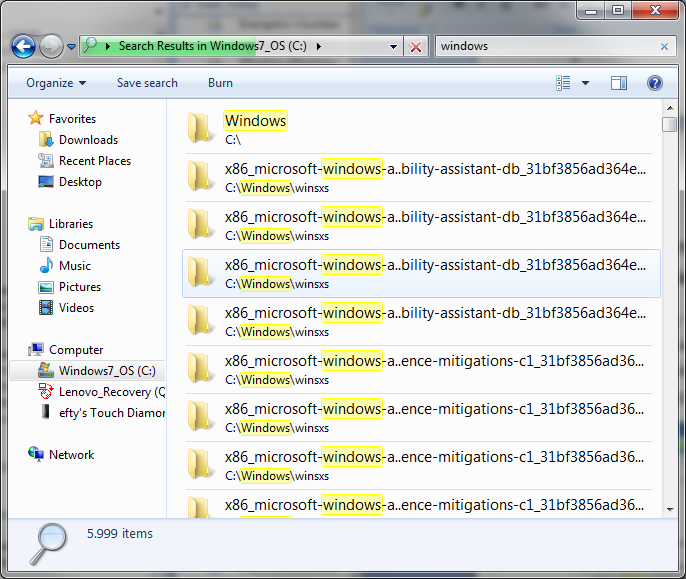Click the Videos filmstrip icon
This screenshot has width=686, height=579.
tap(46, 308)
